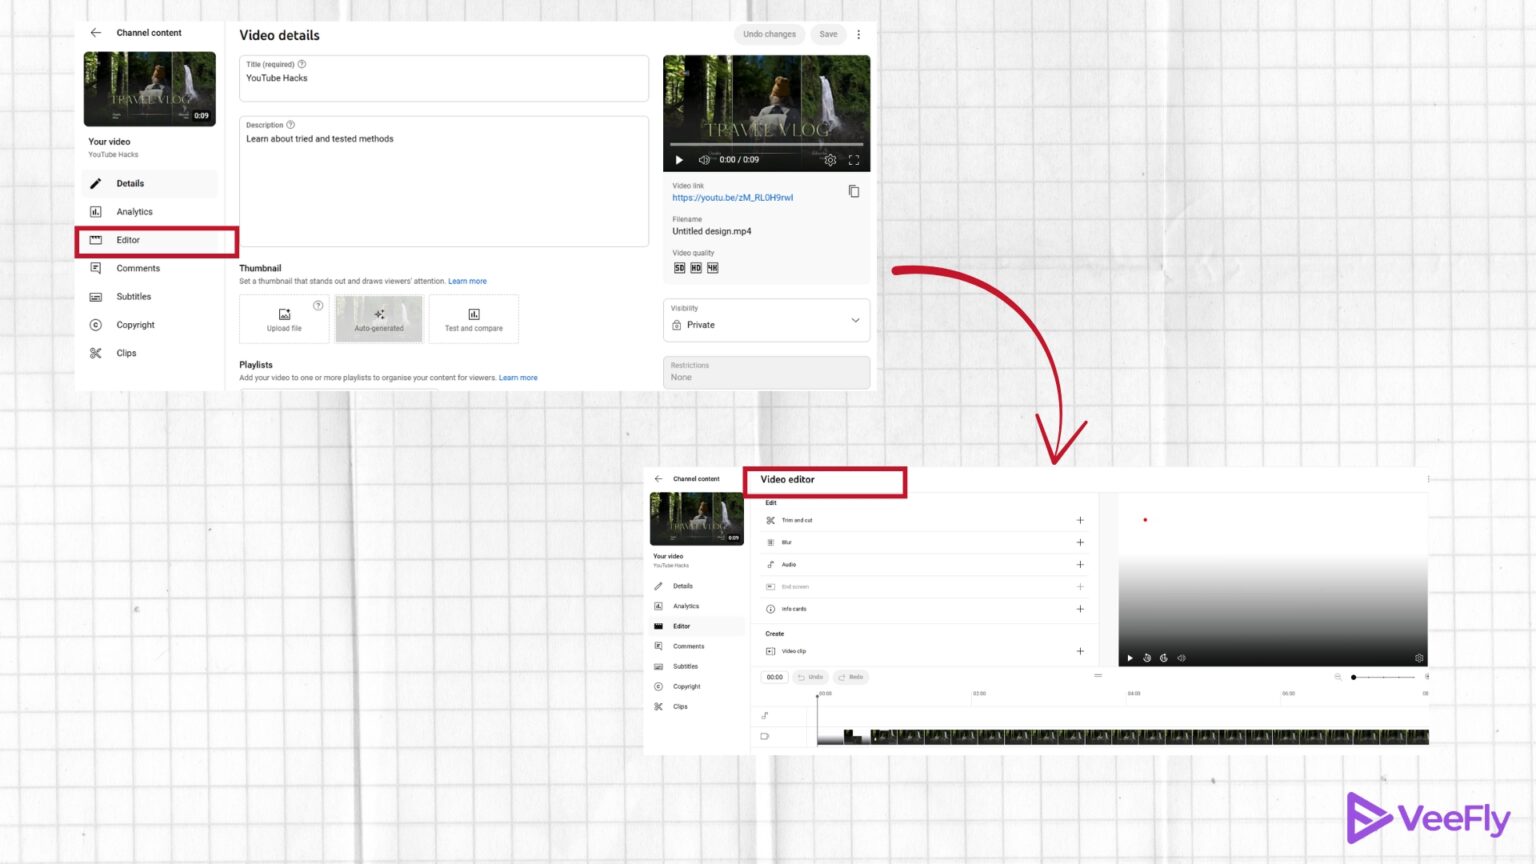This screenshot has height=864, width=1536.
Task: Switch to the Analytics tab
Action: 133,211
